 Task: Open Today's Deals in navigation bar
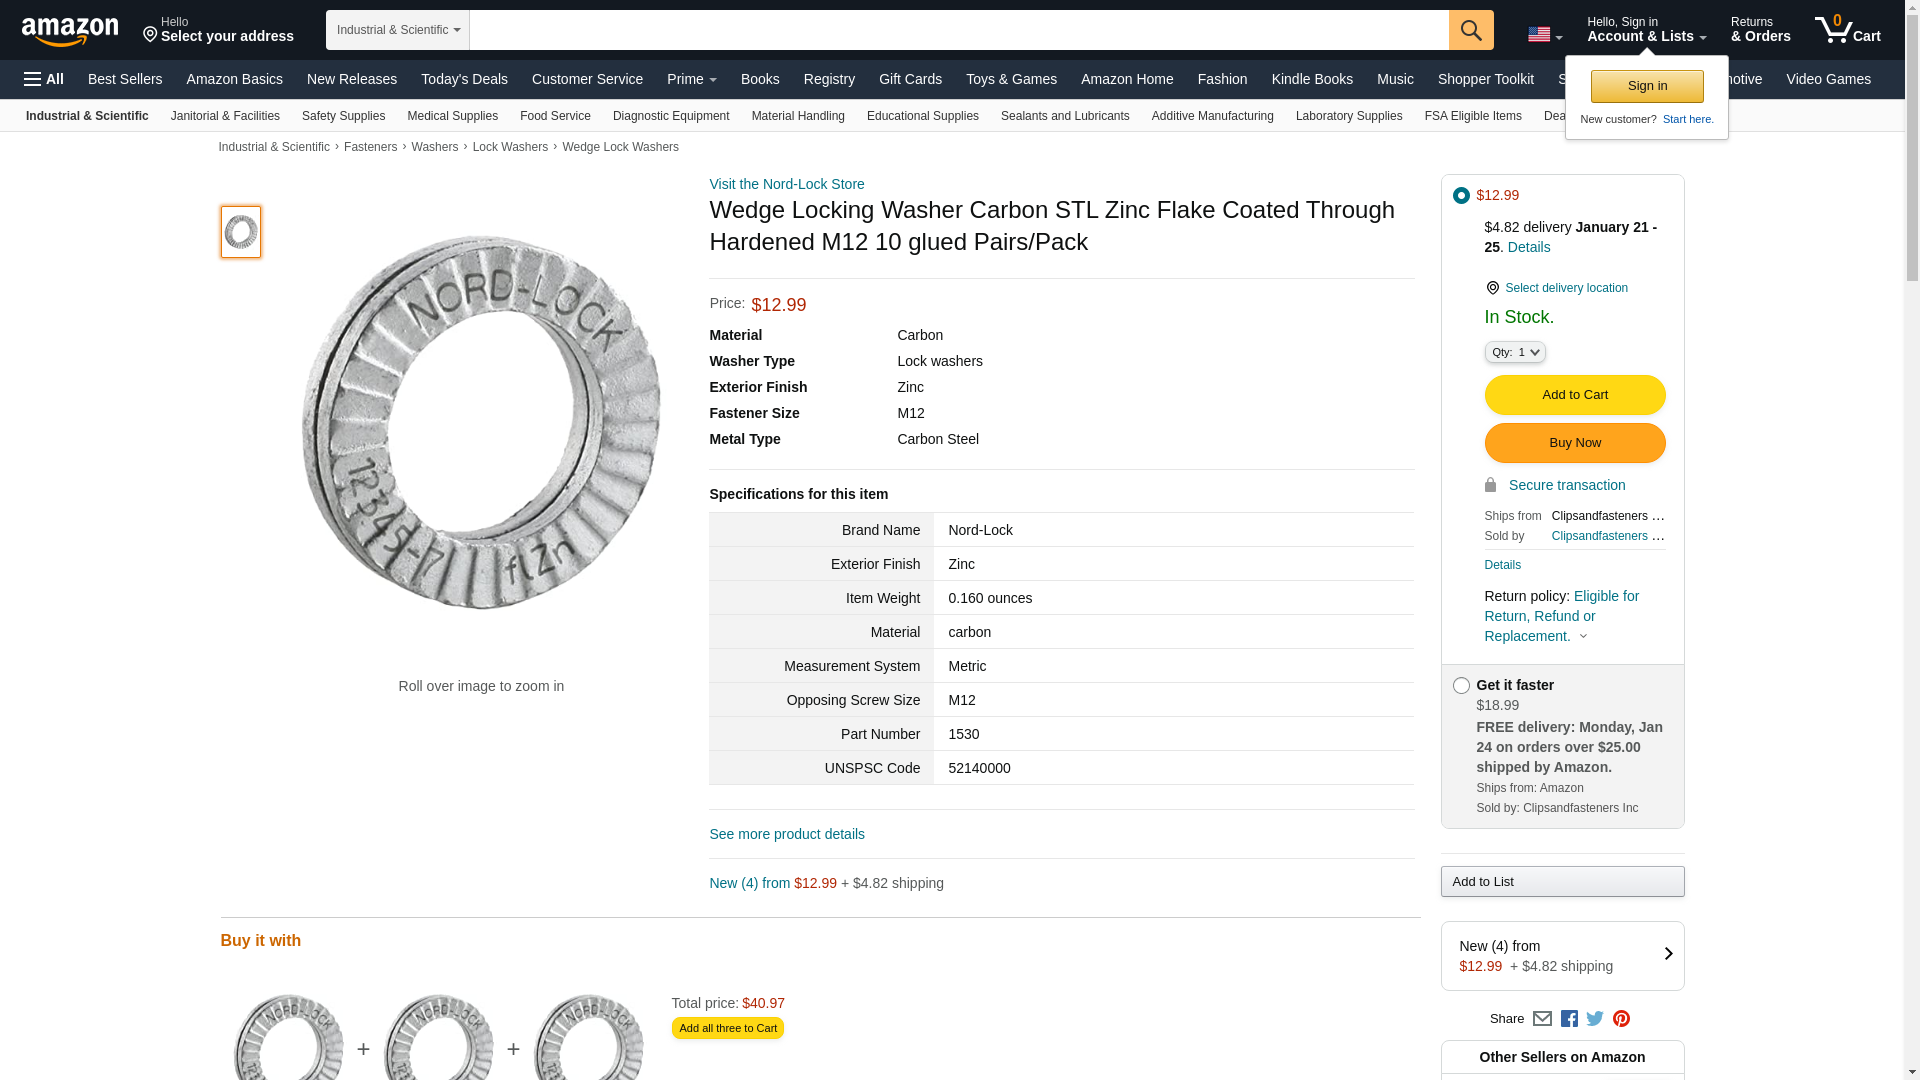click(464, 79)
